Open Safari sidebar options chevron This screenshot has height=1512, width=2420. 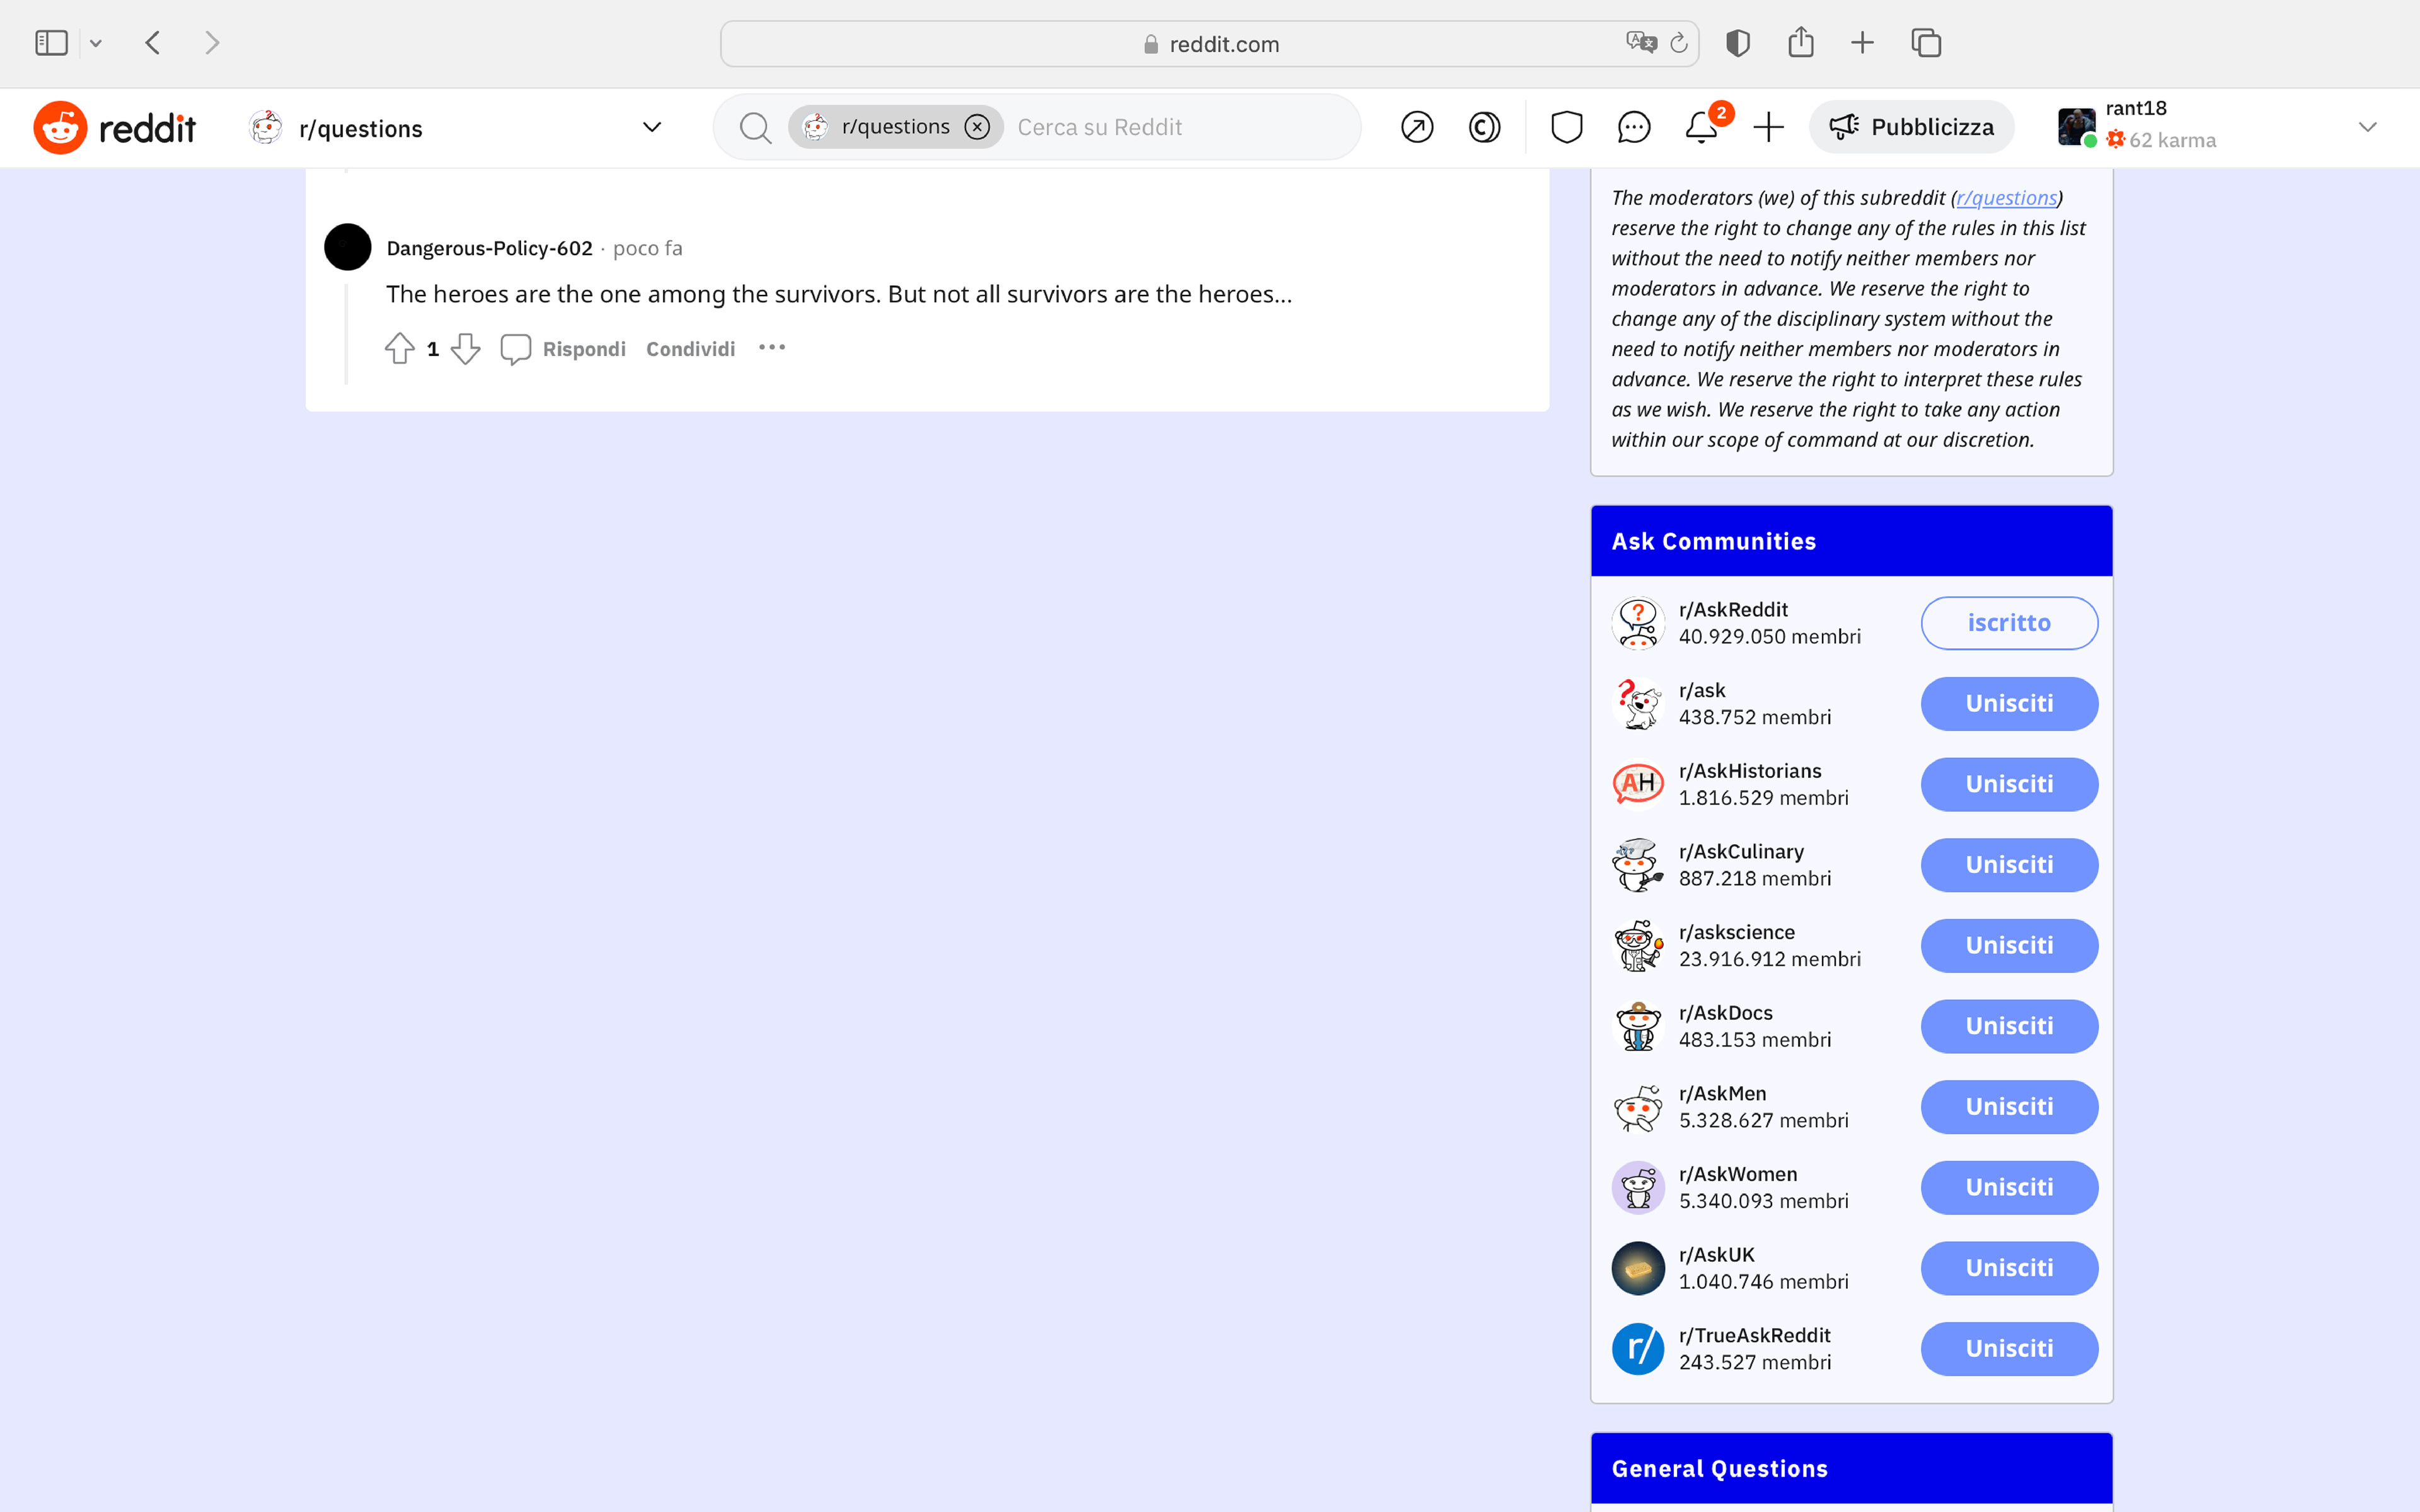(x=96, y=43)
